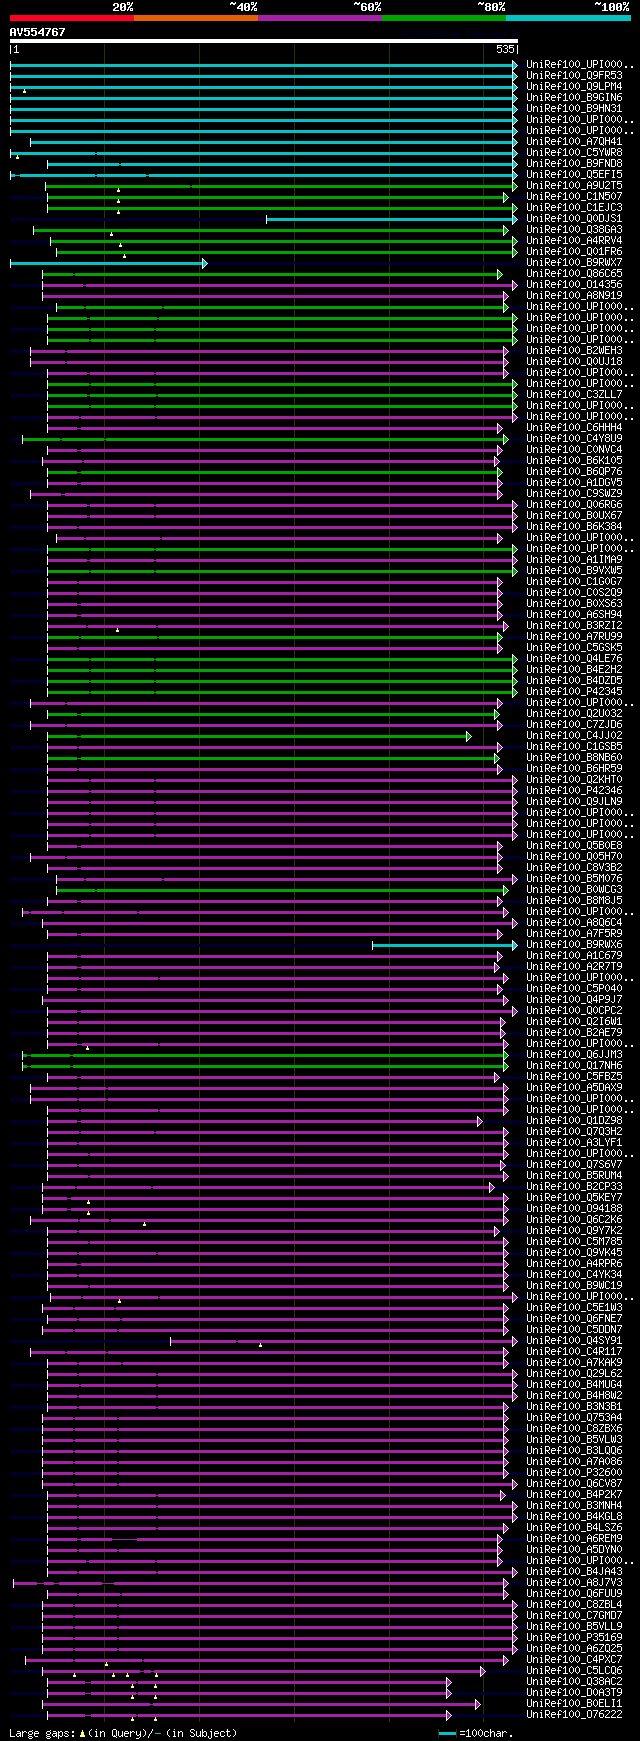Select hit label UniRef100_B6K105
Image resolution: width=640 pixels, height=1741 pixels.
tap(574, 460)
